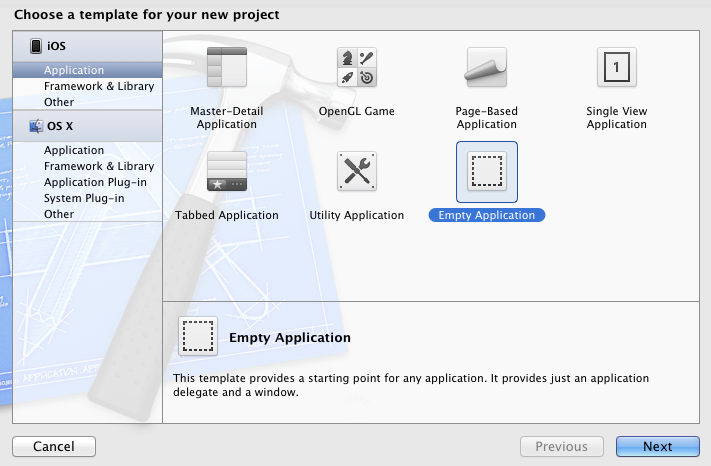This screenshot has width=711, height=466.
Task: Choose the OpenGL Game template icon
Action: (357, 67)
